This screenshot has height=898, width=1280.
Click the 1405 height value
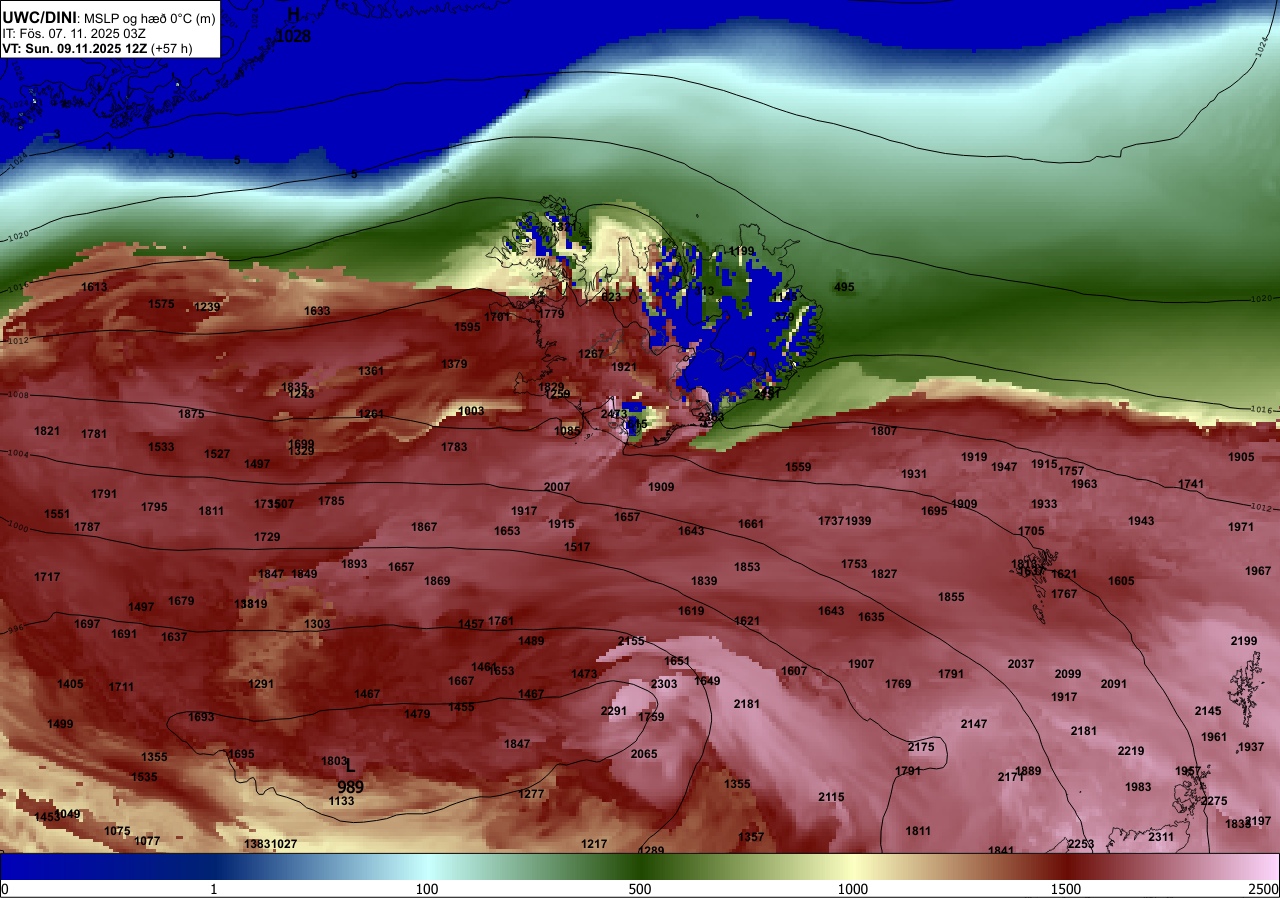click(71, 684)
